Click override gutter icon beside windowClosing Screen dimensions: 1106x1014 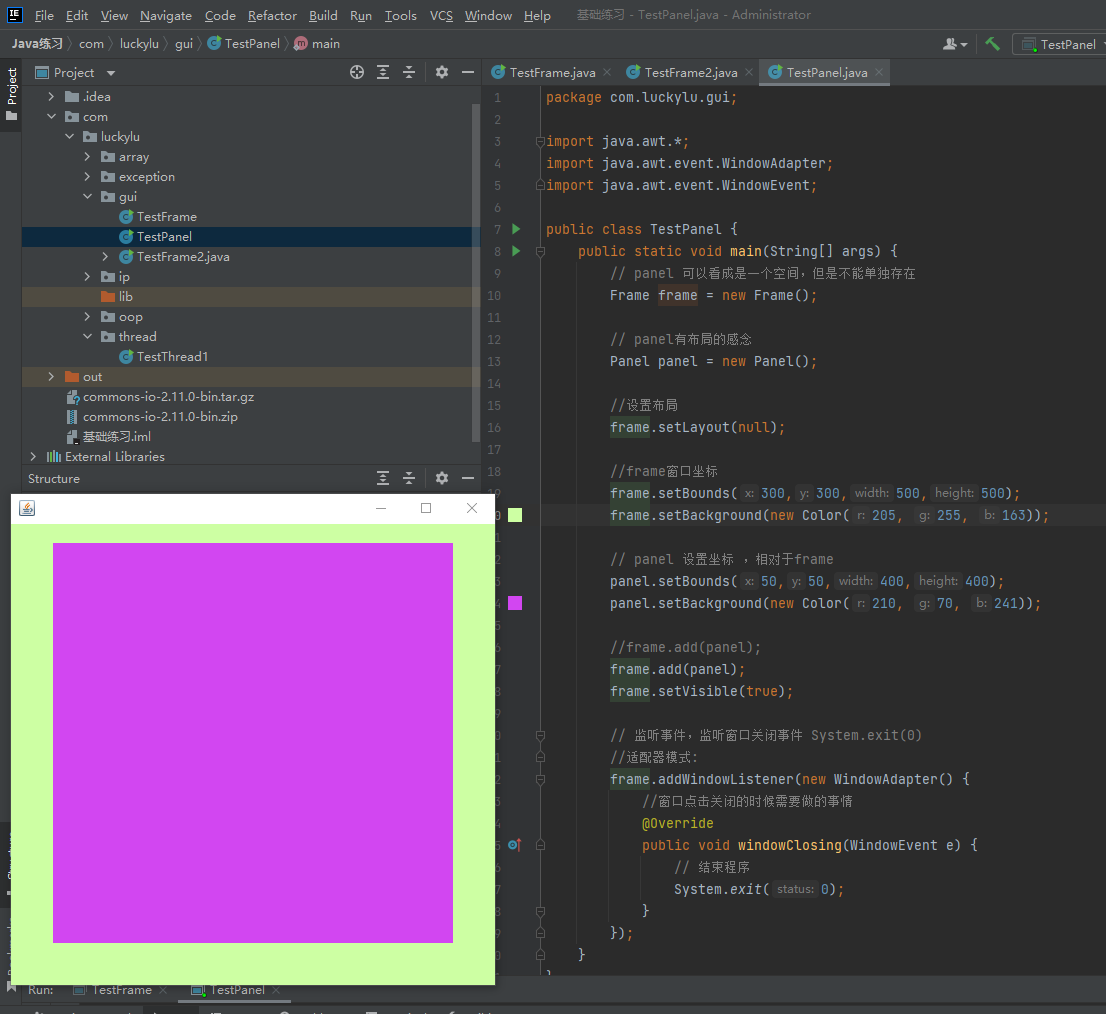click(514, 845)
